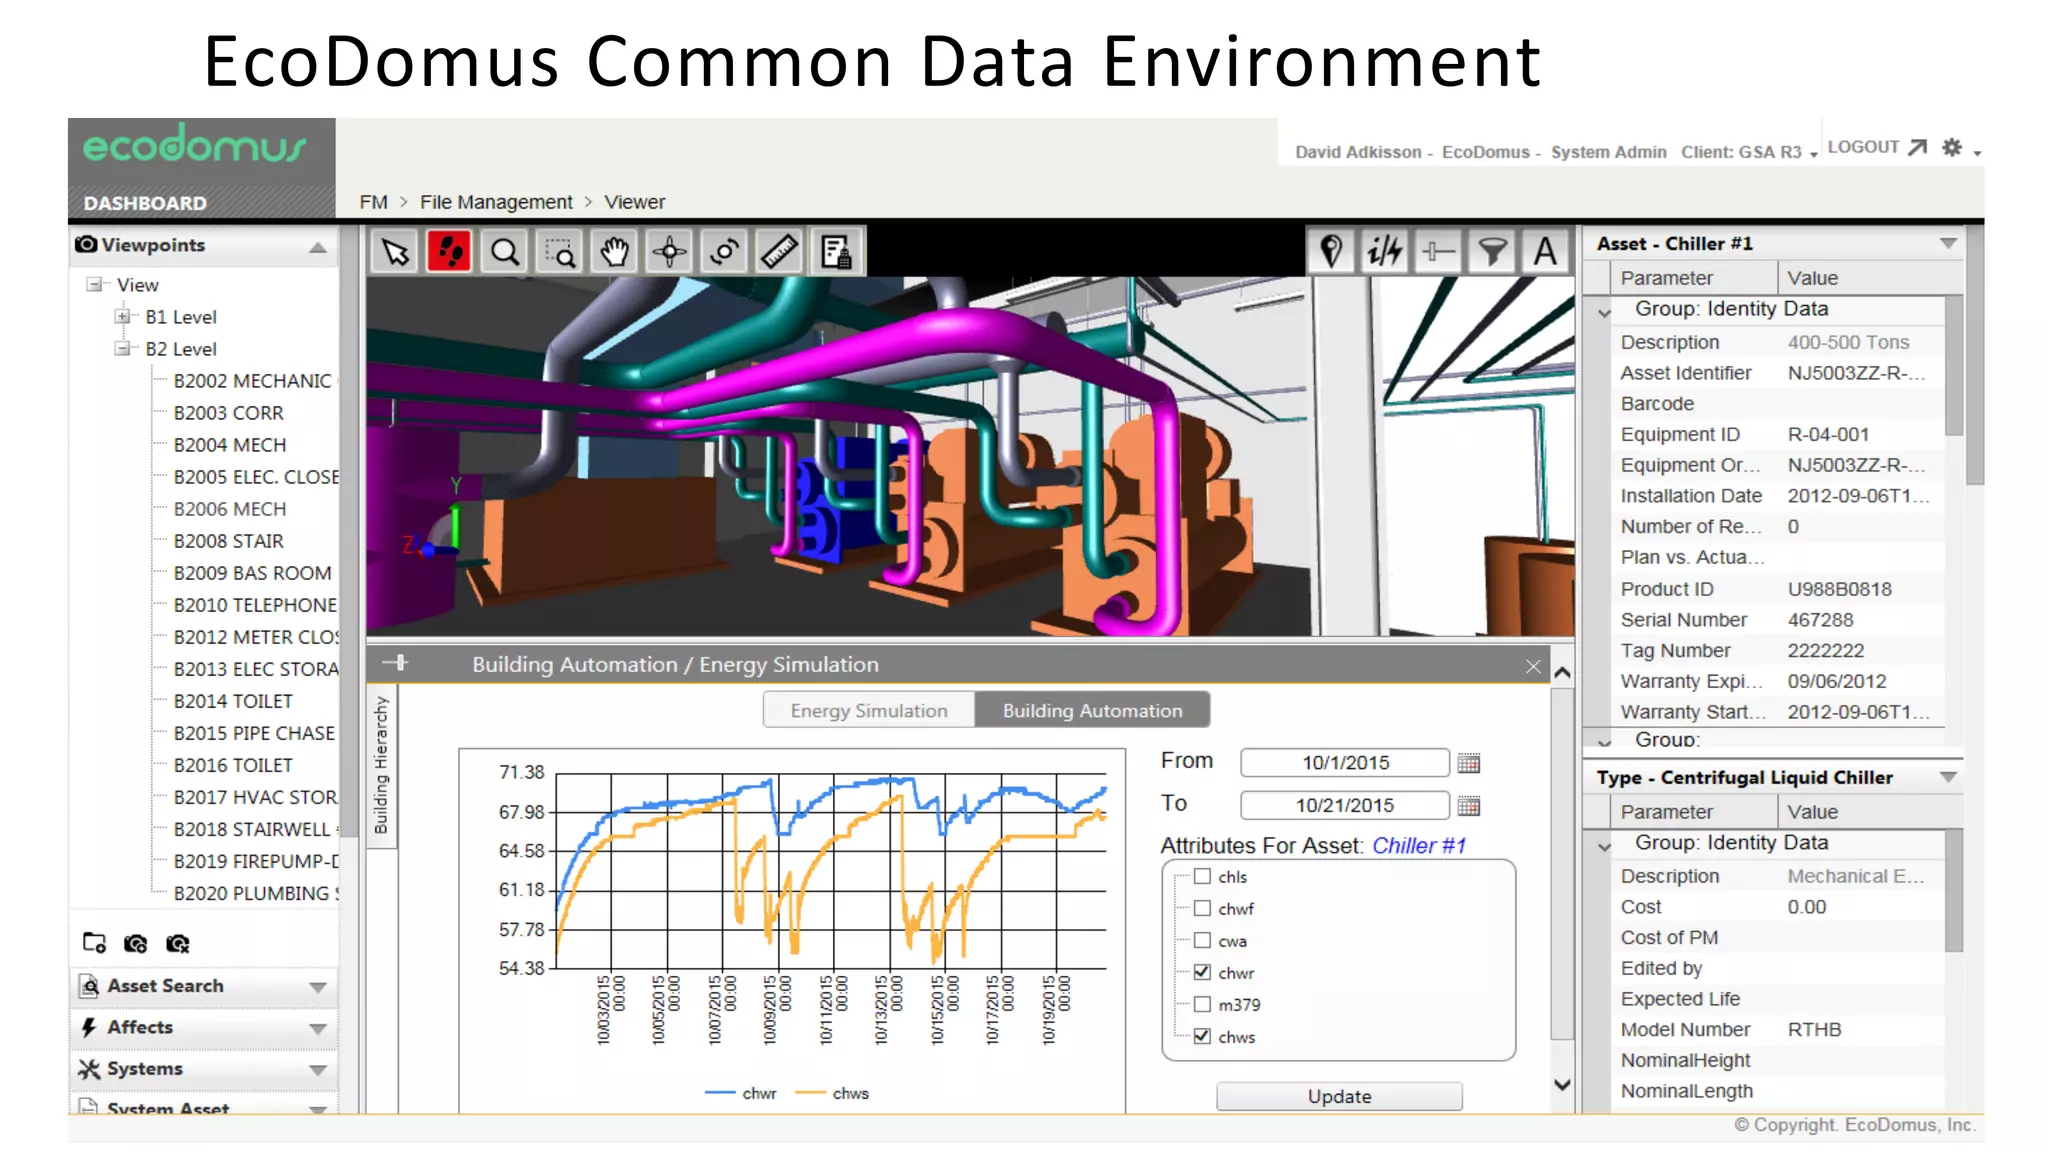2048x1152 pixels.
Task: Click the Serial Number value 467288
Action: click(1820, 620)
